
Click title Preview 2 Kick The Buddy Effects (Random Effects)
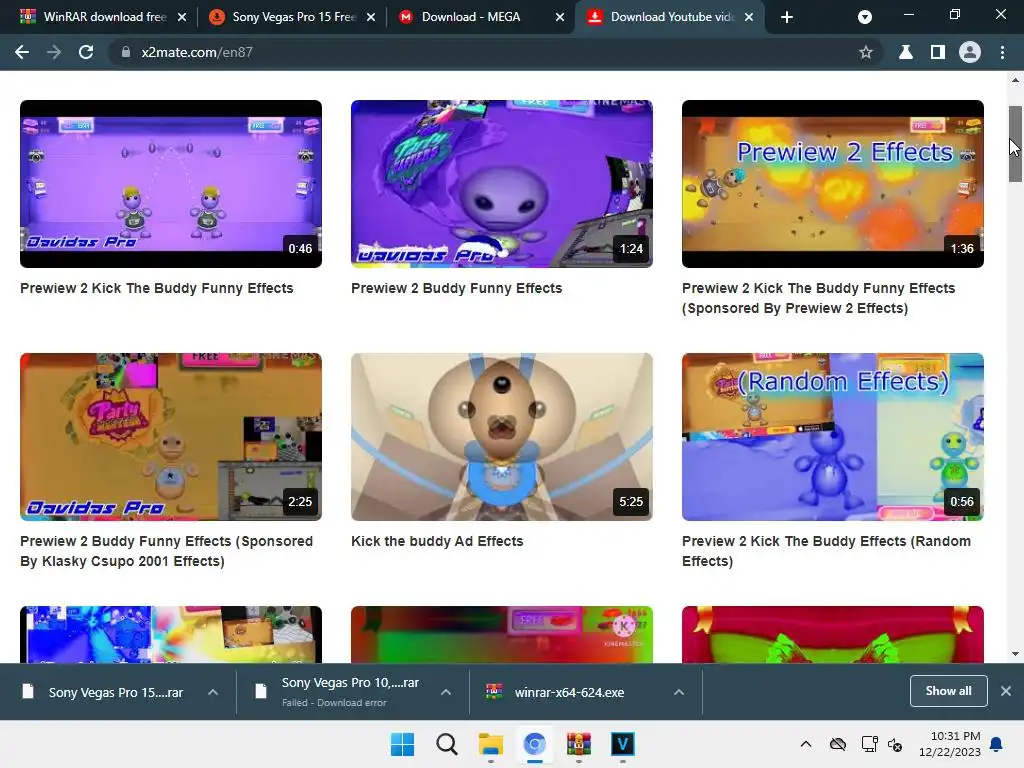[x=826, y=551]
